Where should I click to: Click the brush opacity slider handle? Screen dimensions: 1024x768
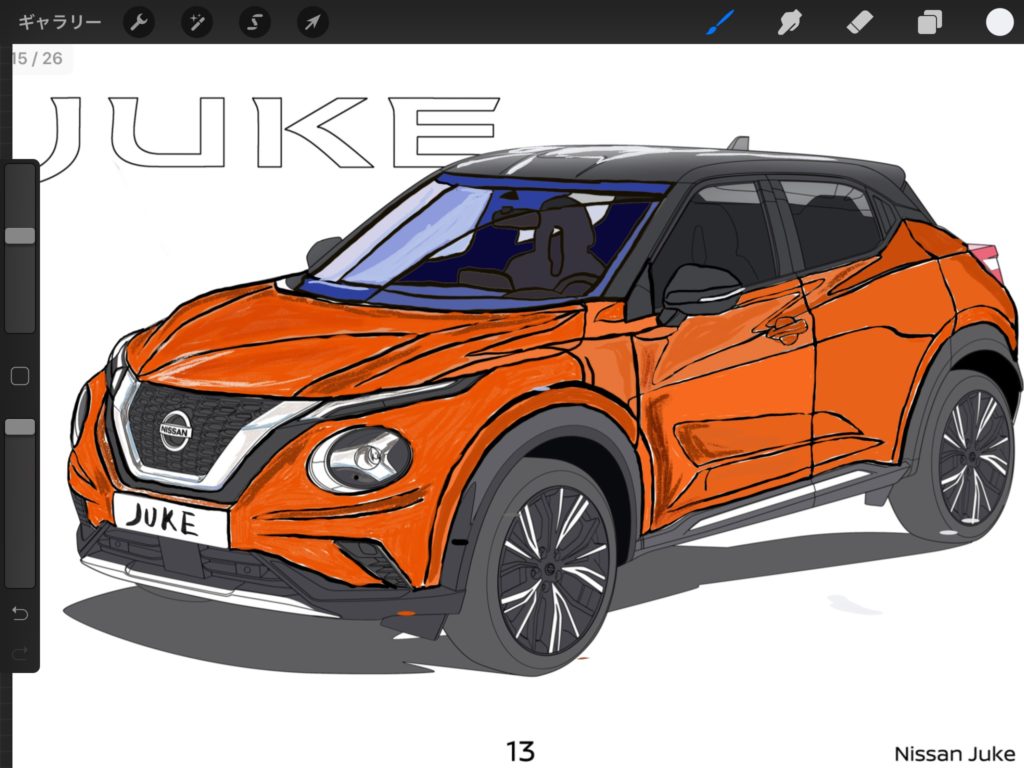[20, 427]
